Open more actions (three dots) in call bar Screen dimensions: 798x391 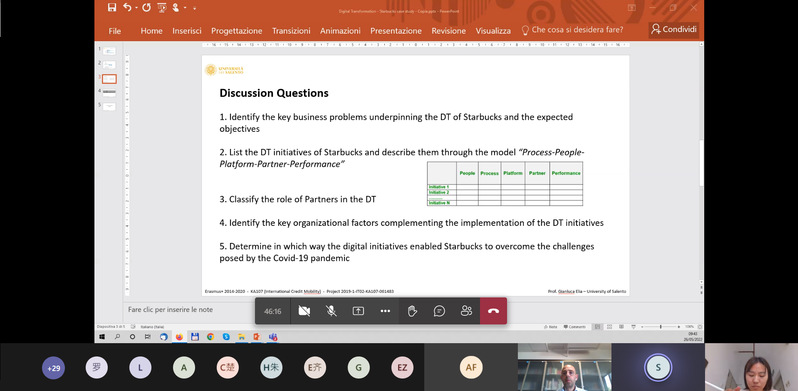click(x=385, y=311)
